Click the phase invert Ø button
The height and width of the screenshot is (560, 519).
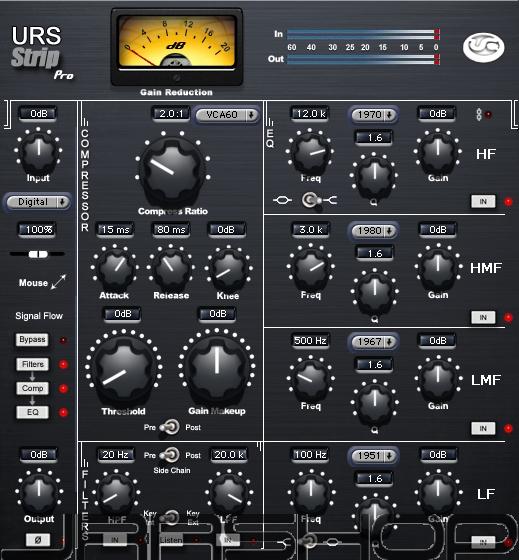tap(38, 540)
